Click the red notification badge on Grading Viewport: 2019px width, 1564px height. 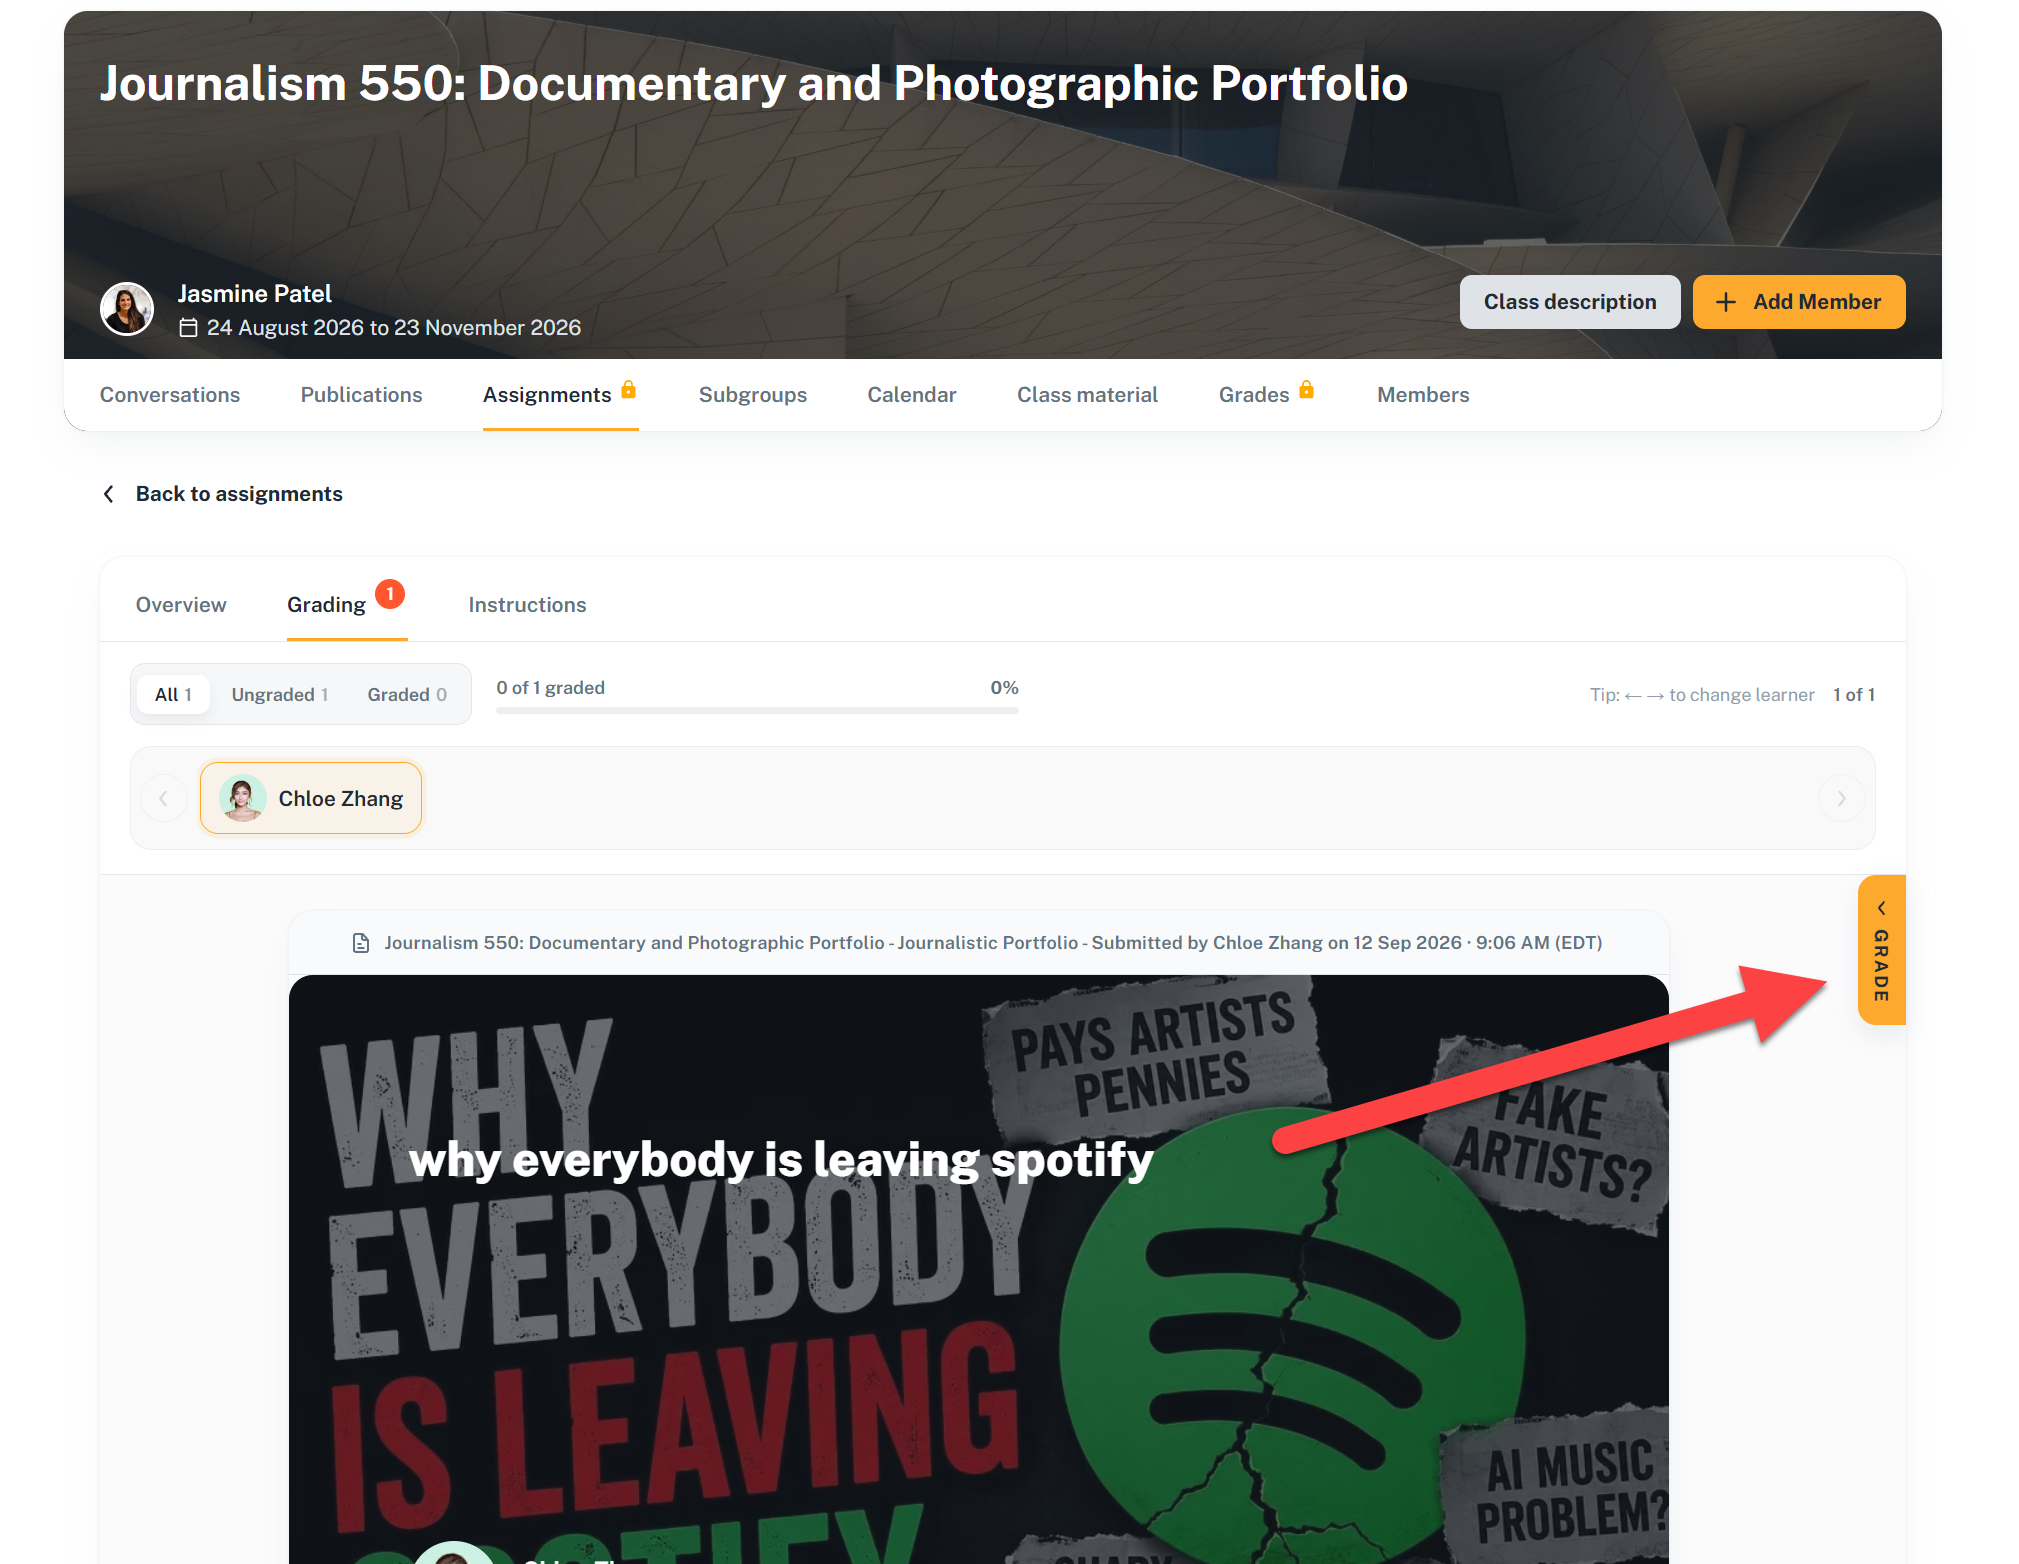pyautogui.click(x=390, y=594)
